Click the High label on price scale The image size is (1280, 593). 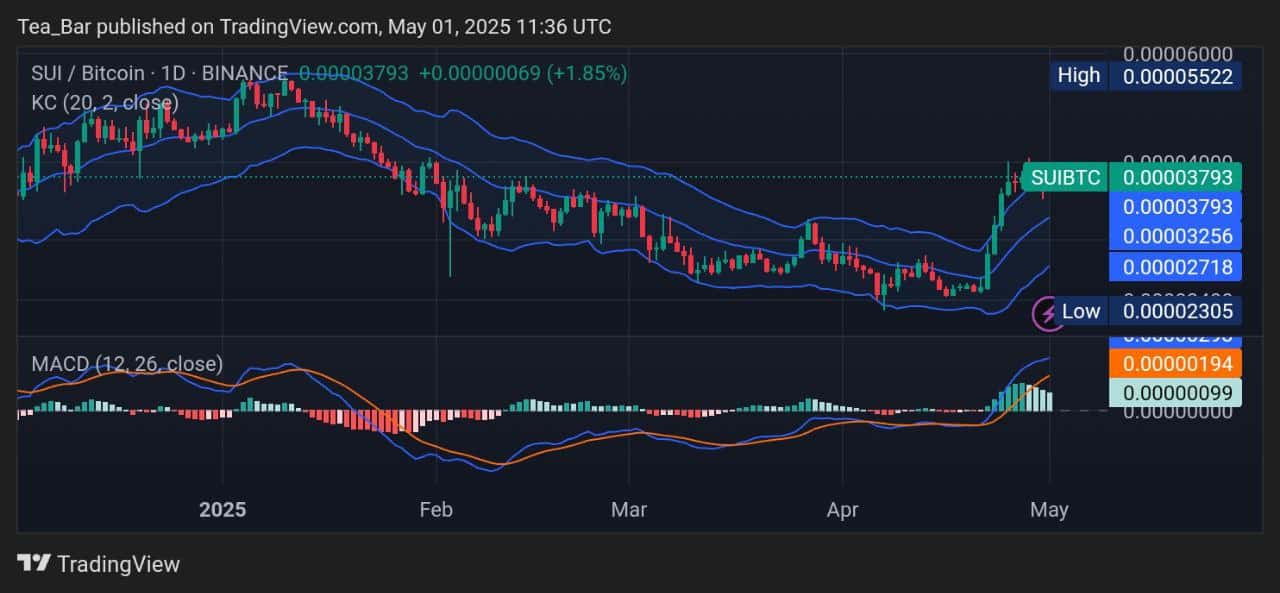tap(1078, 76)
